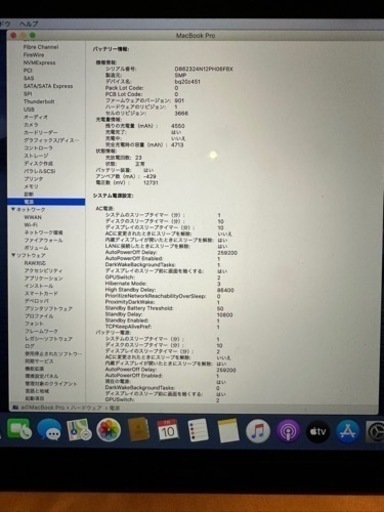Select ネットワーク環境 in sidebar
This screenshot has height=512, width=384.
click(43, 232)
